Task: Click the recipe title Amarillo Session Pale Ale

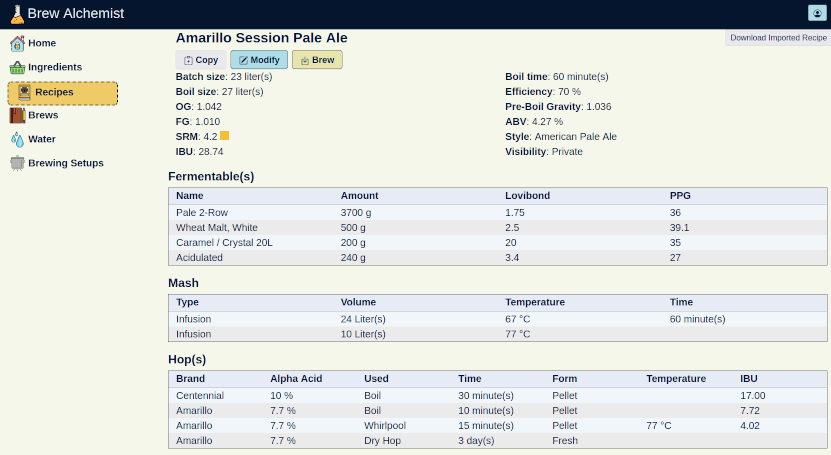Action: [262, 38]
